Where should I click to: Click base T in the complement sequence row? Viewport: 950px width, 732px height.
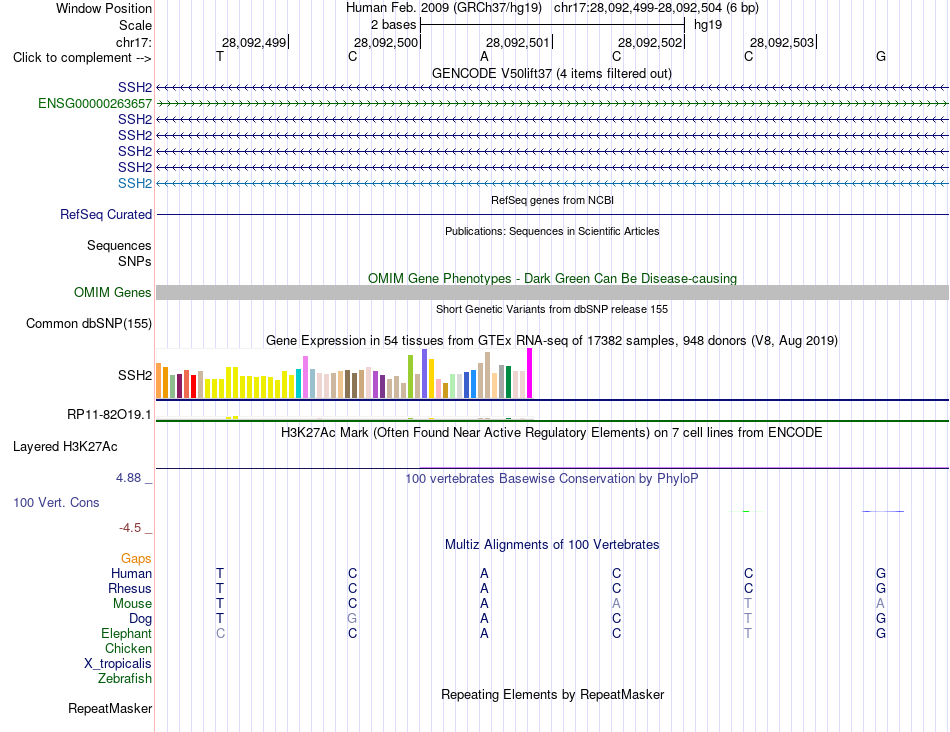point(220,56)
